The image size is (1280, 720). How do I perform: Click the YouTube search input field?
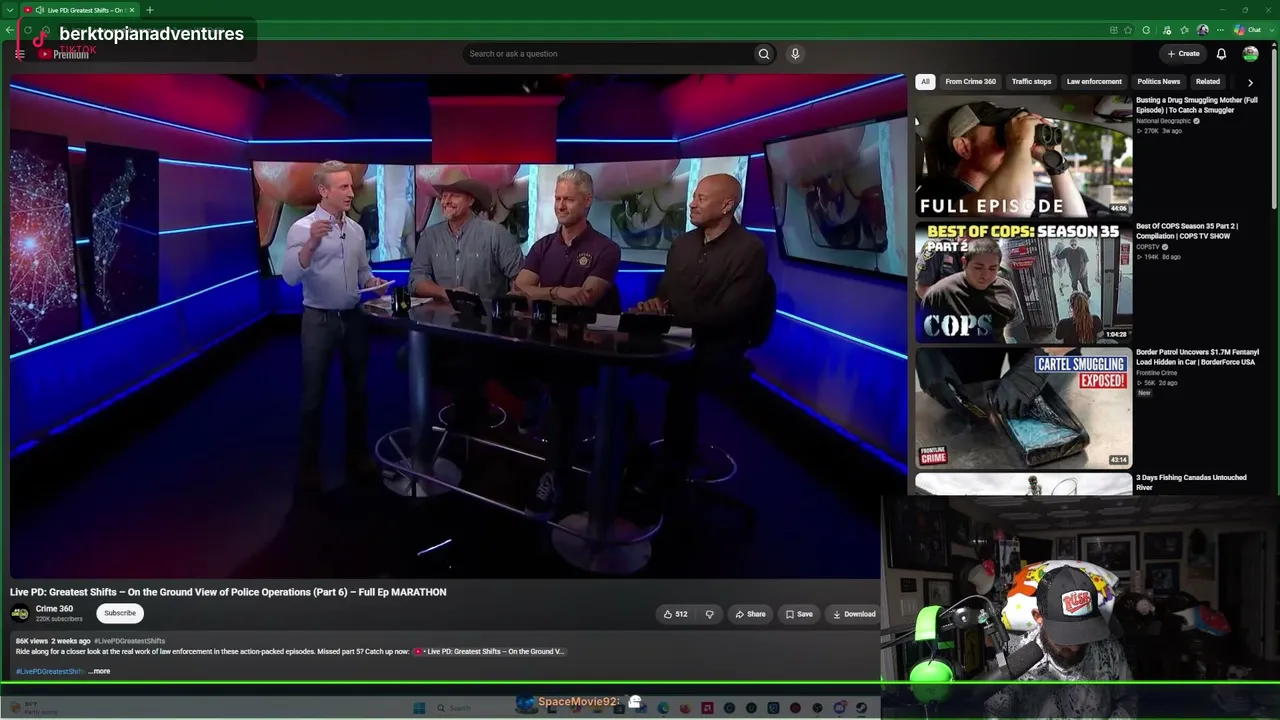607,54
